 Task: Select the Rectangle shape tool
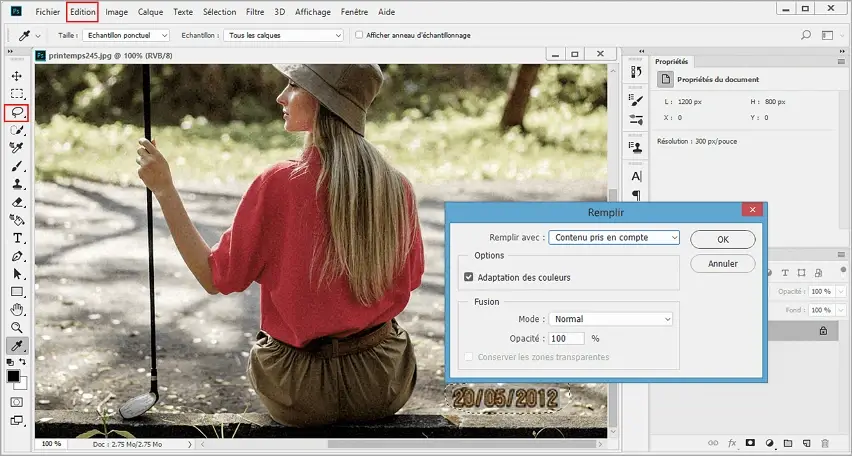coord(17,292)
